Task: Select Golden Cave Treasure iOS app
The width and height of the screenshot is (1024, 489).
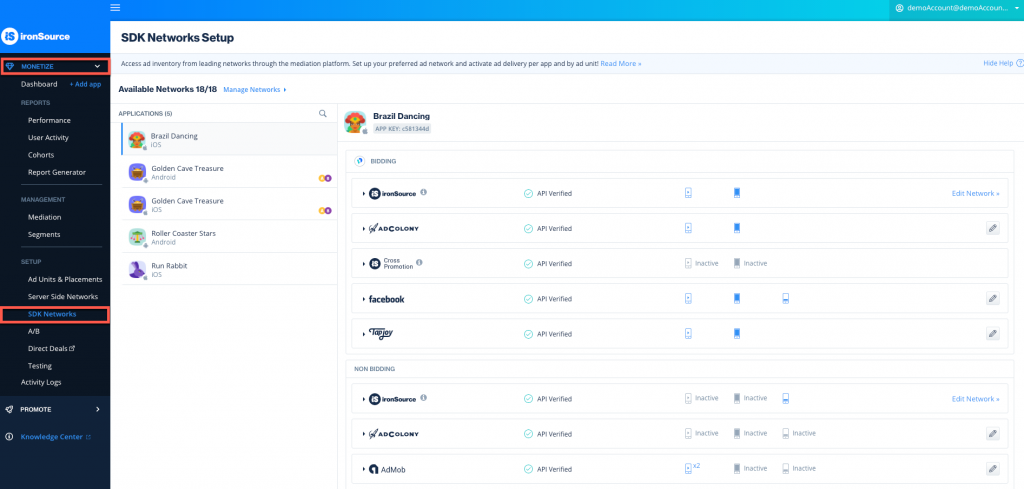Action: click(x=229, y=204)
